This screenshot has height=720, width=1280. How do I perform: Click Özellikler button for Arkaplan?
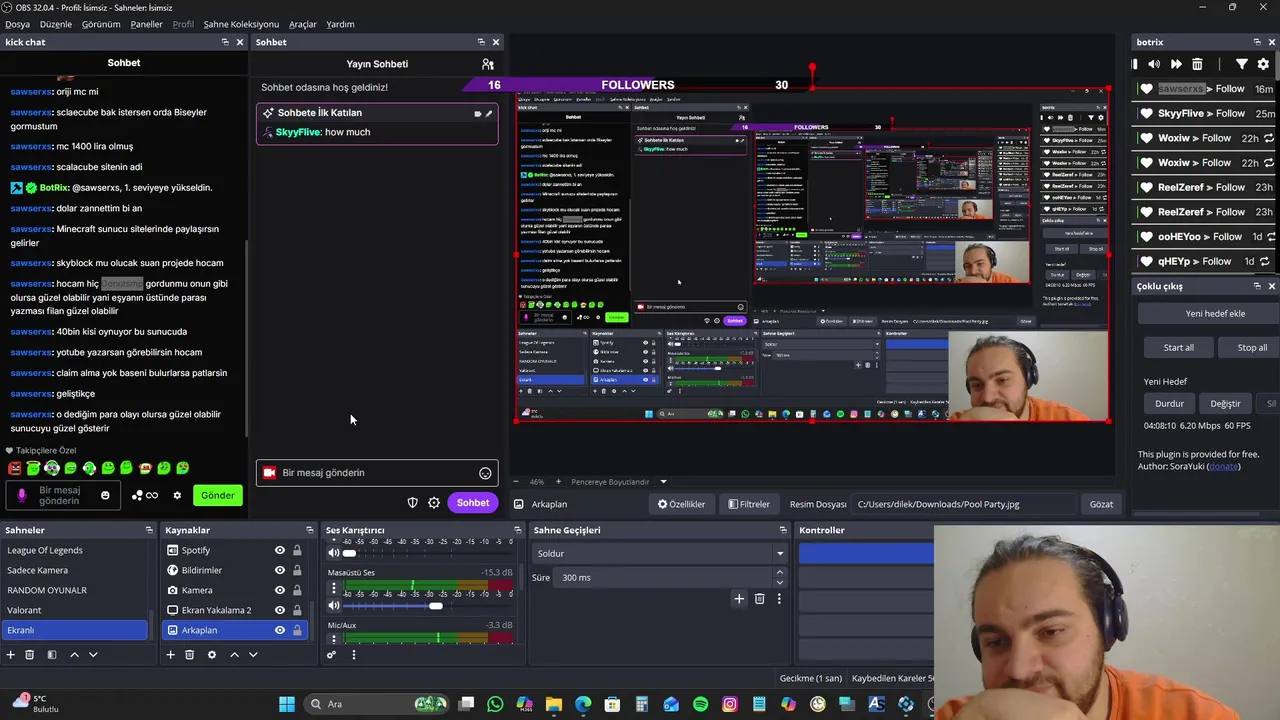(x=681, y=504)
